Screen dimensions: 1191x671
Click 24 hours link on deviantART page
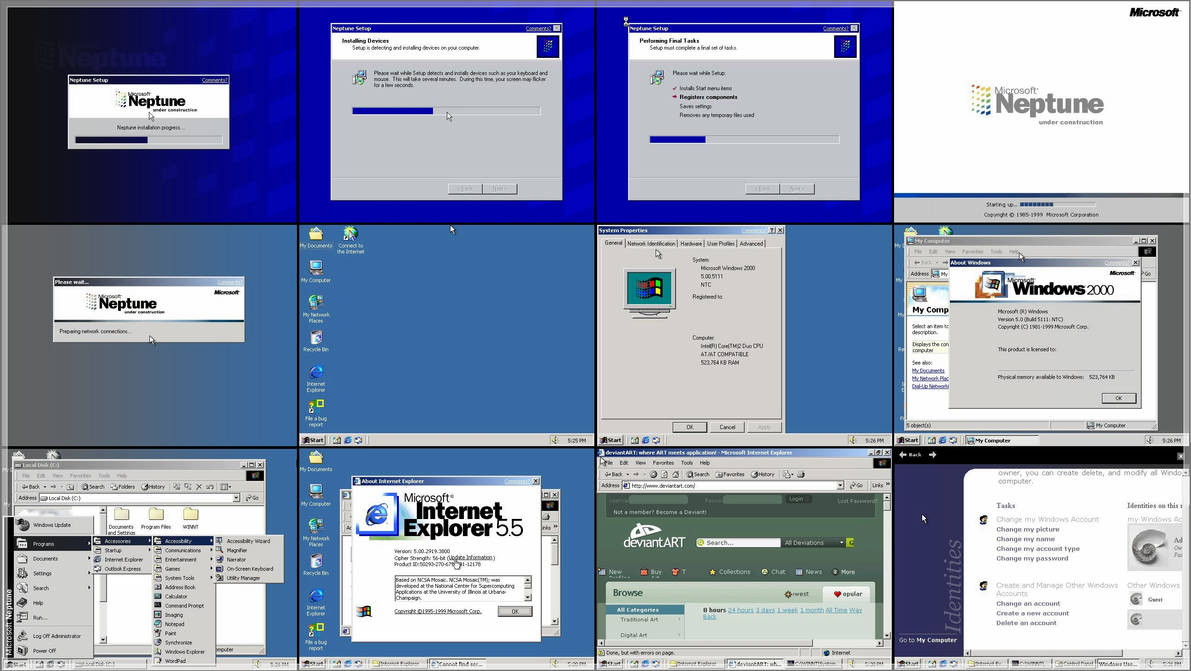pos(741,610)
